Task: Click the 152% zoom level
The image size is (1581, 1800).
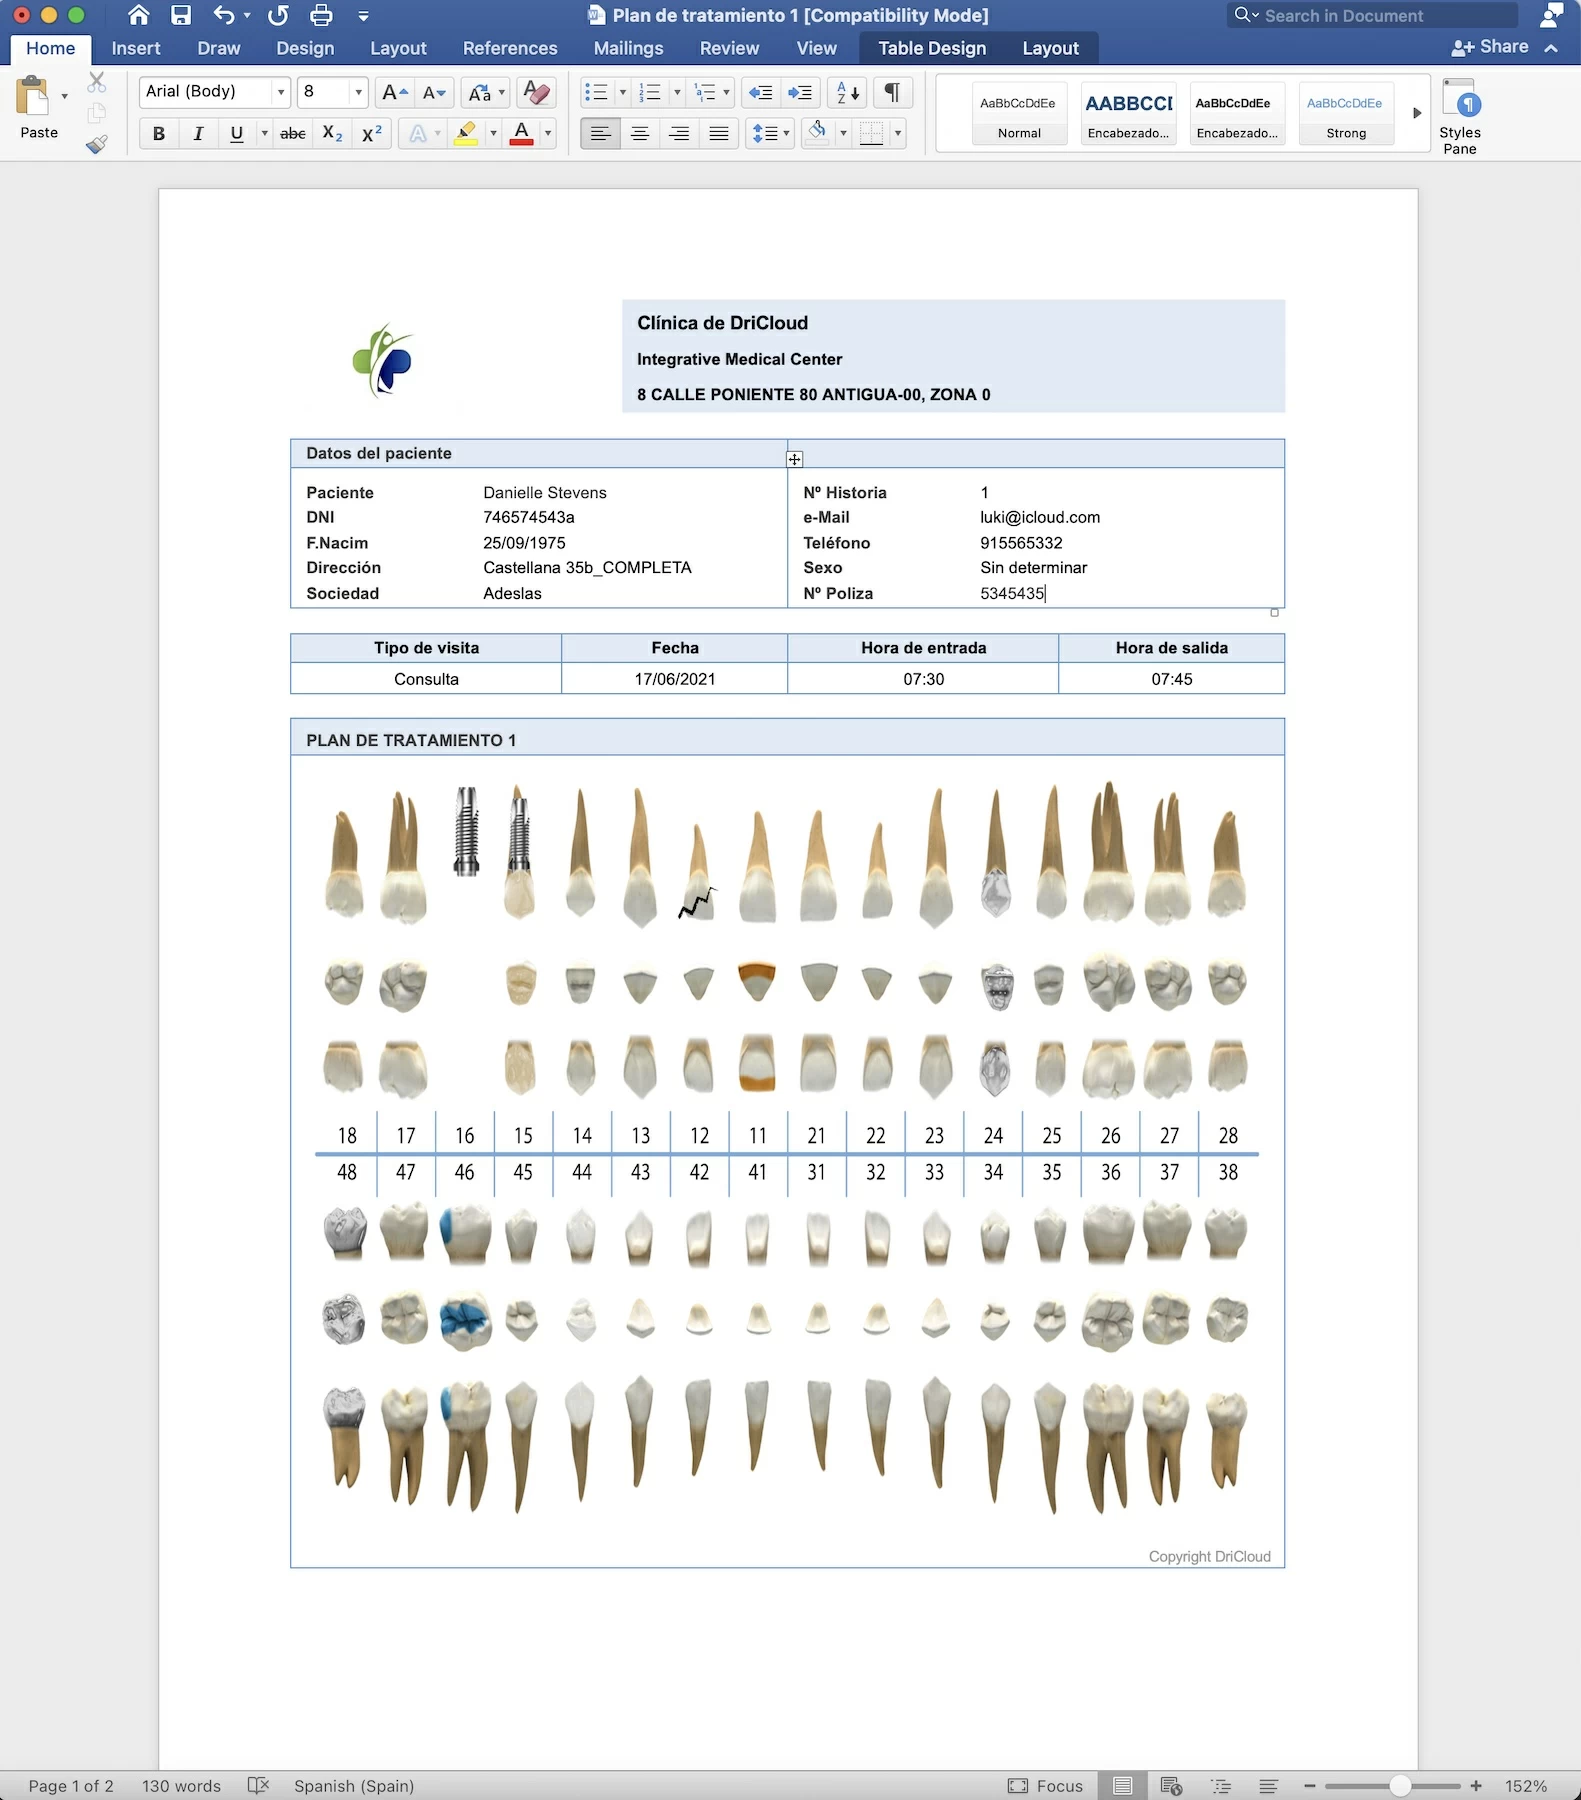Action: point(1526,1786)
